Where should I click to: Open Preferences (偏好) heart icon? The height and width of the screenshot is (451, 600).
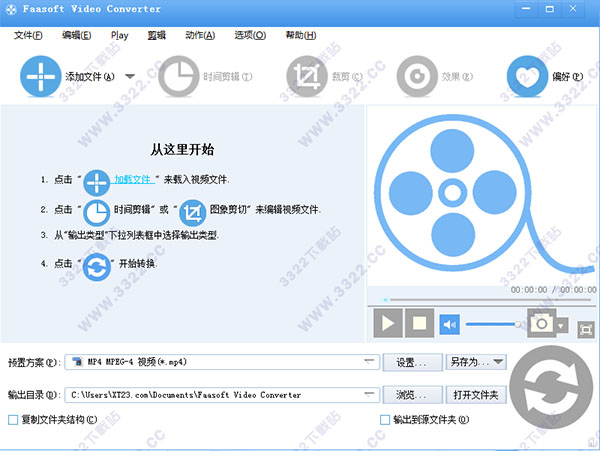click(x=527, y=76)
